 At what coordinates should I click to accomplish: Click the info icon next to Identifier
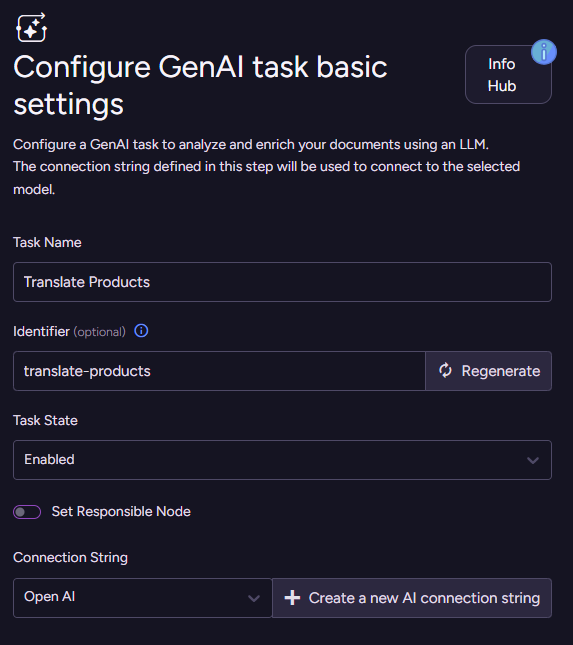[x=141, y=331]
